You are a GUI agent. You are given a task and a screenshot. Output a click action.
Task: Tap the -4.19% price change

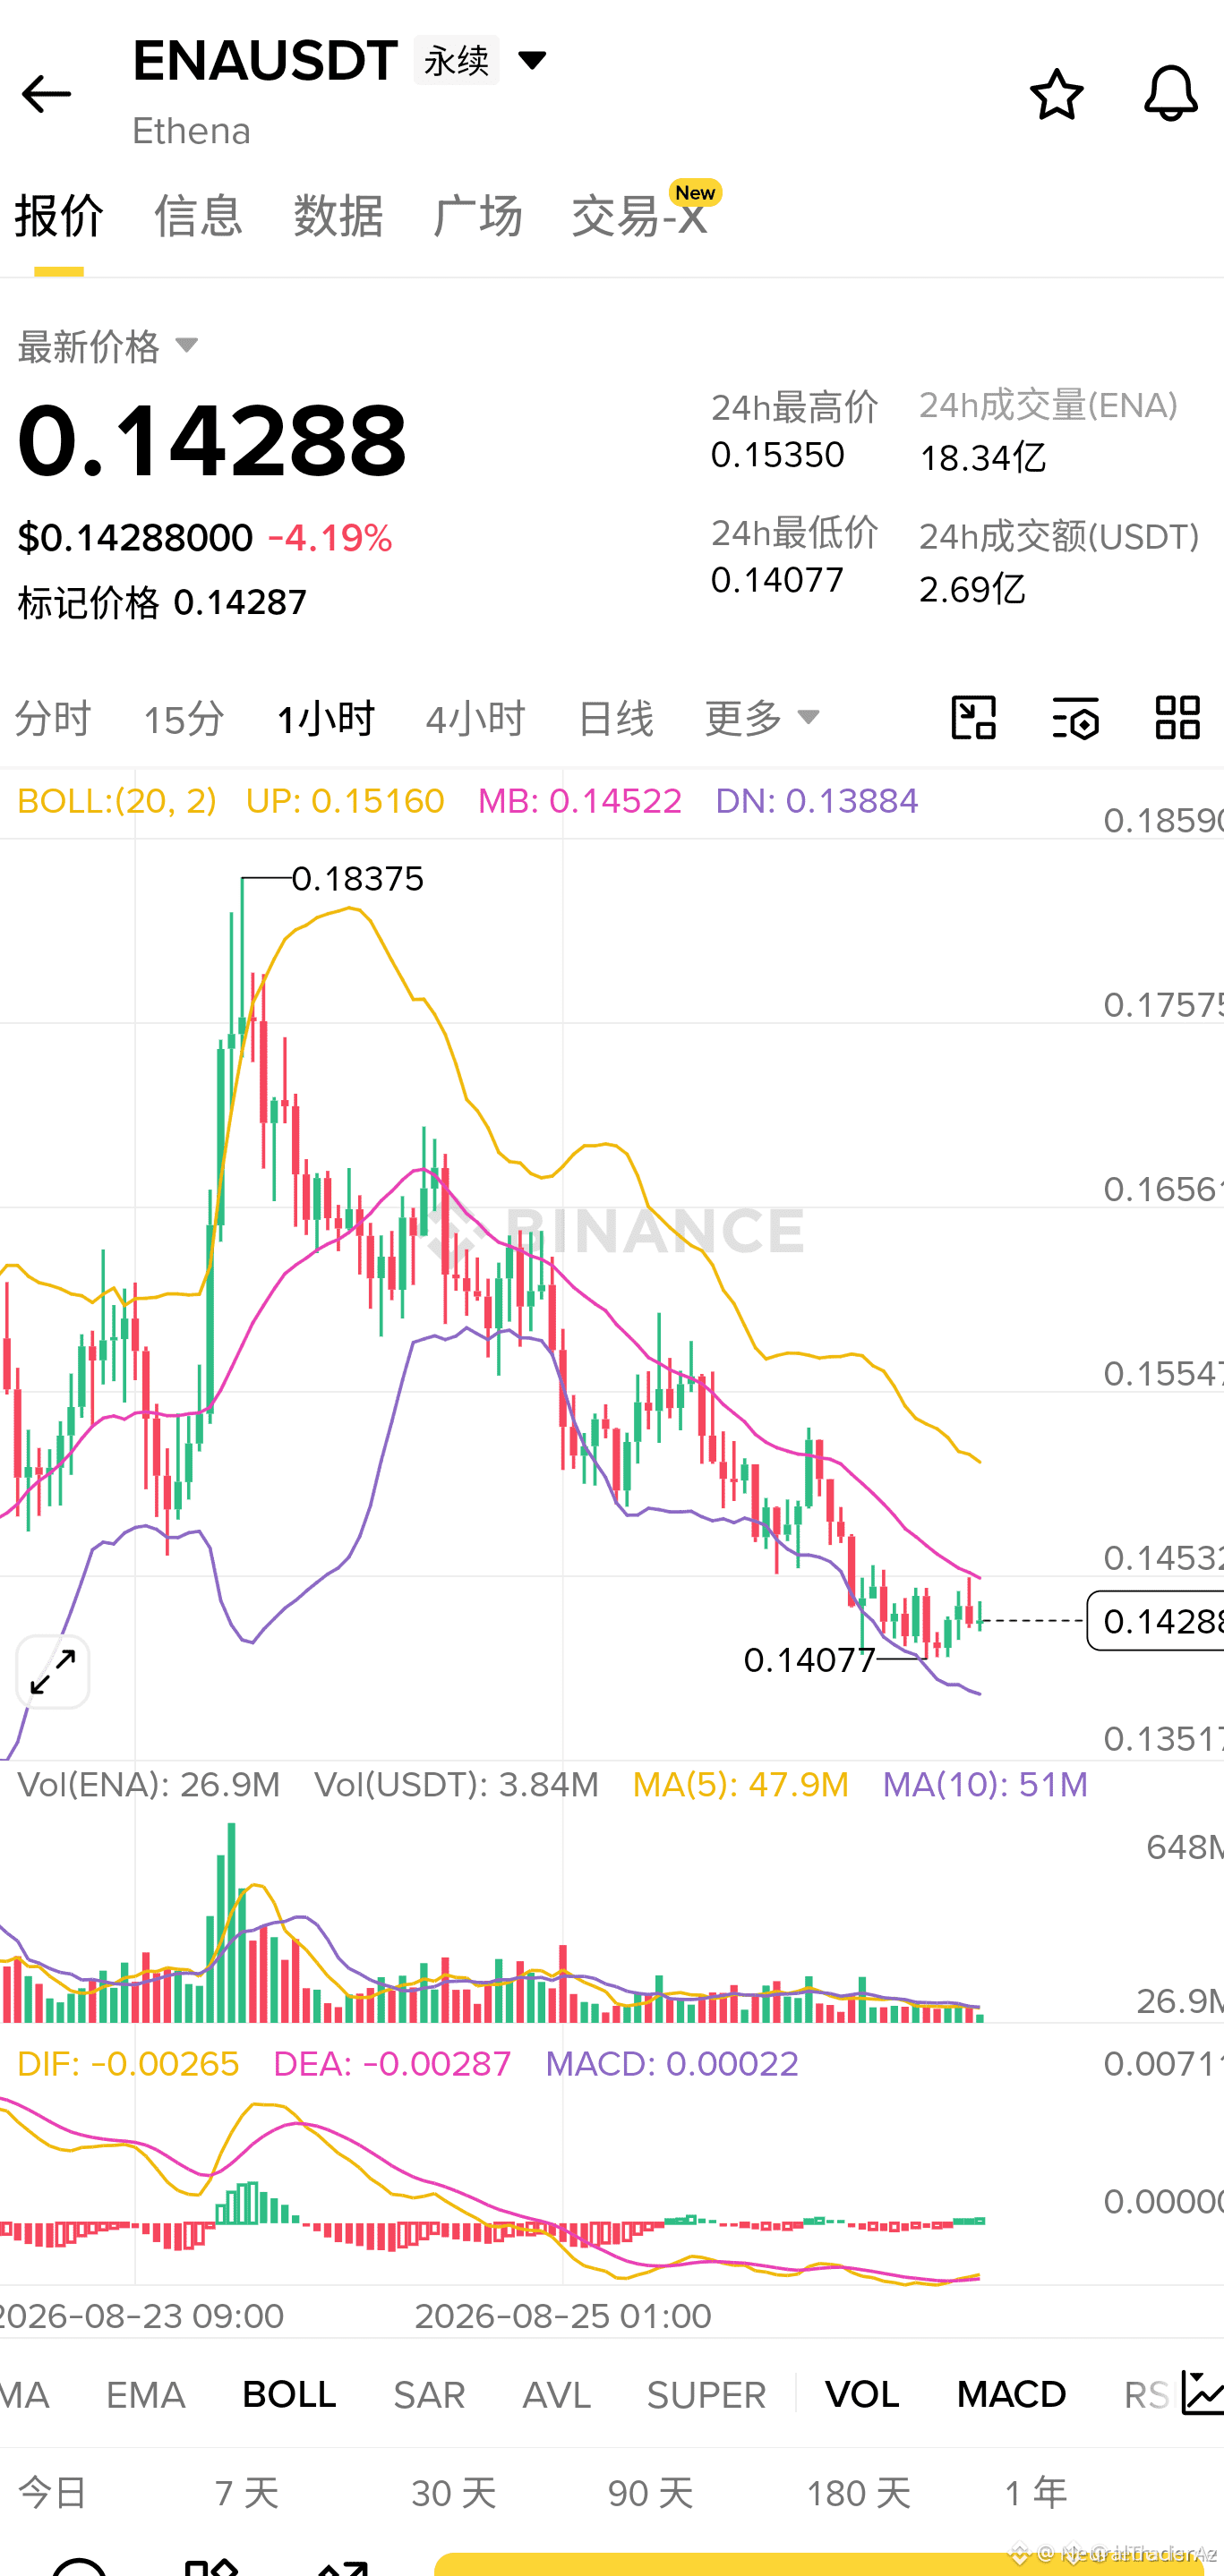pos(330,538)
